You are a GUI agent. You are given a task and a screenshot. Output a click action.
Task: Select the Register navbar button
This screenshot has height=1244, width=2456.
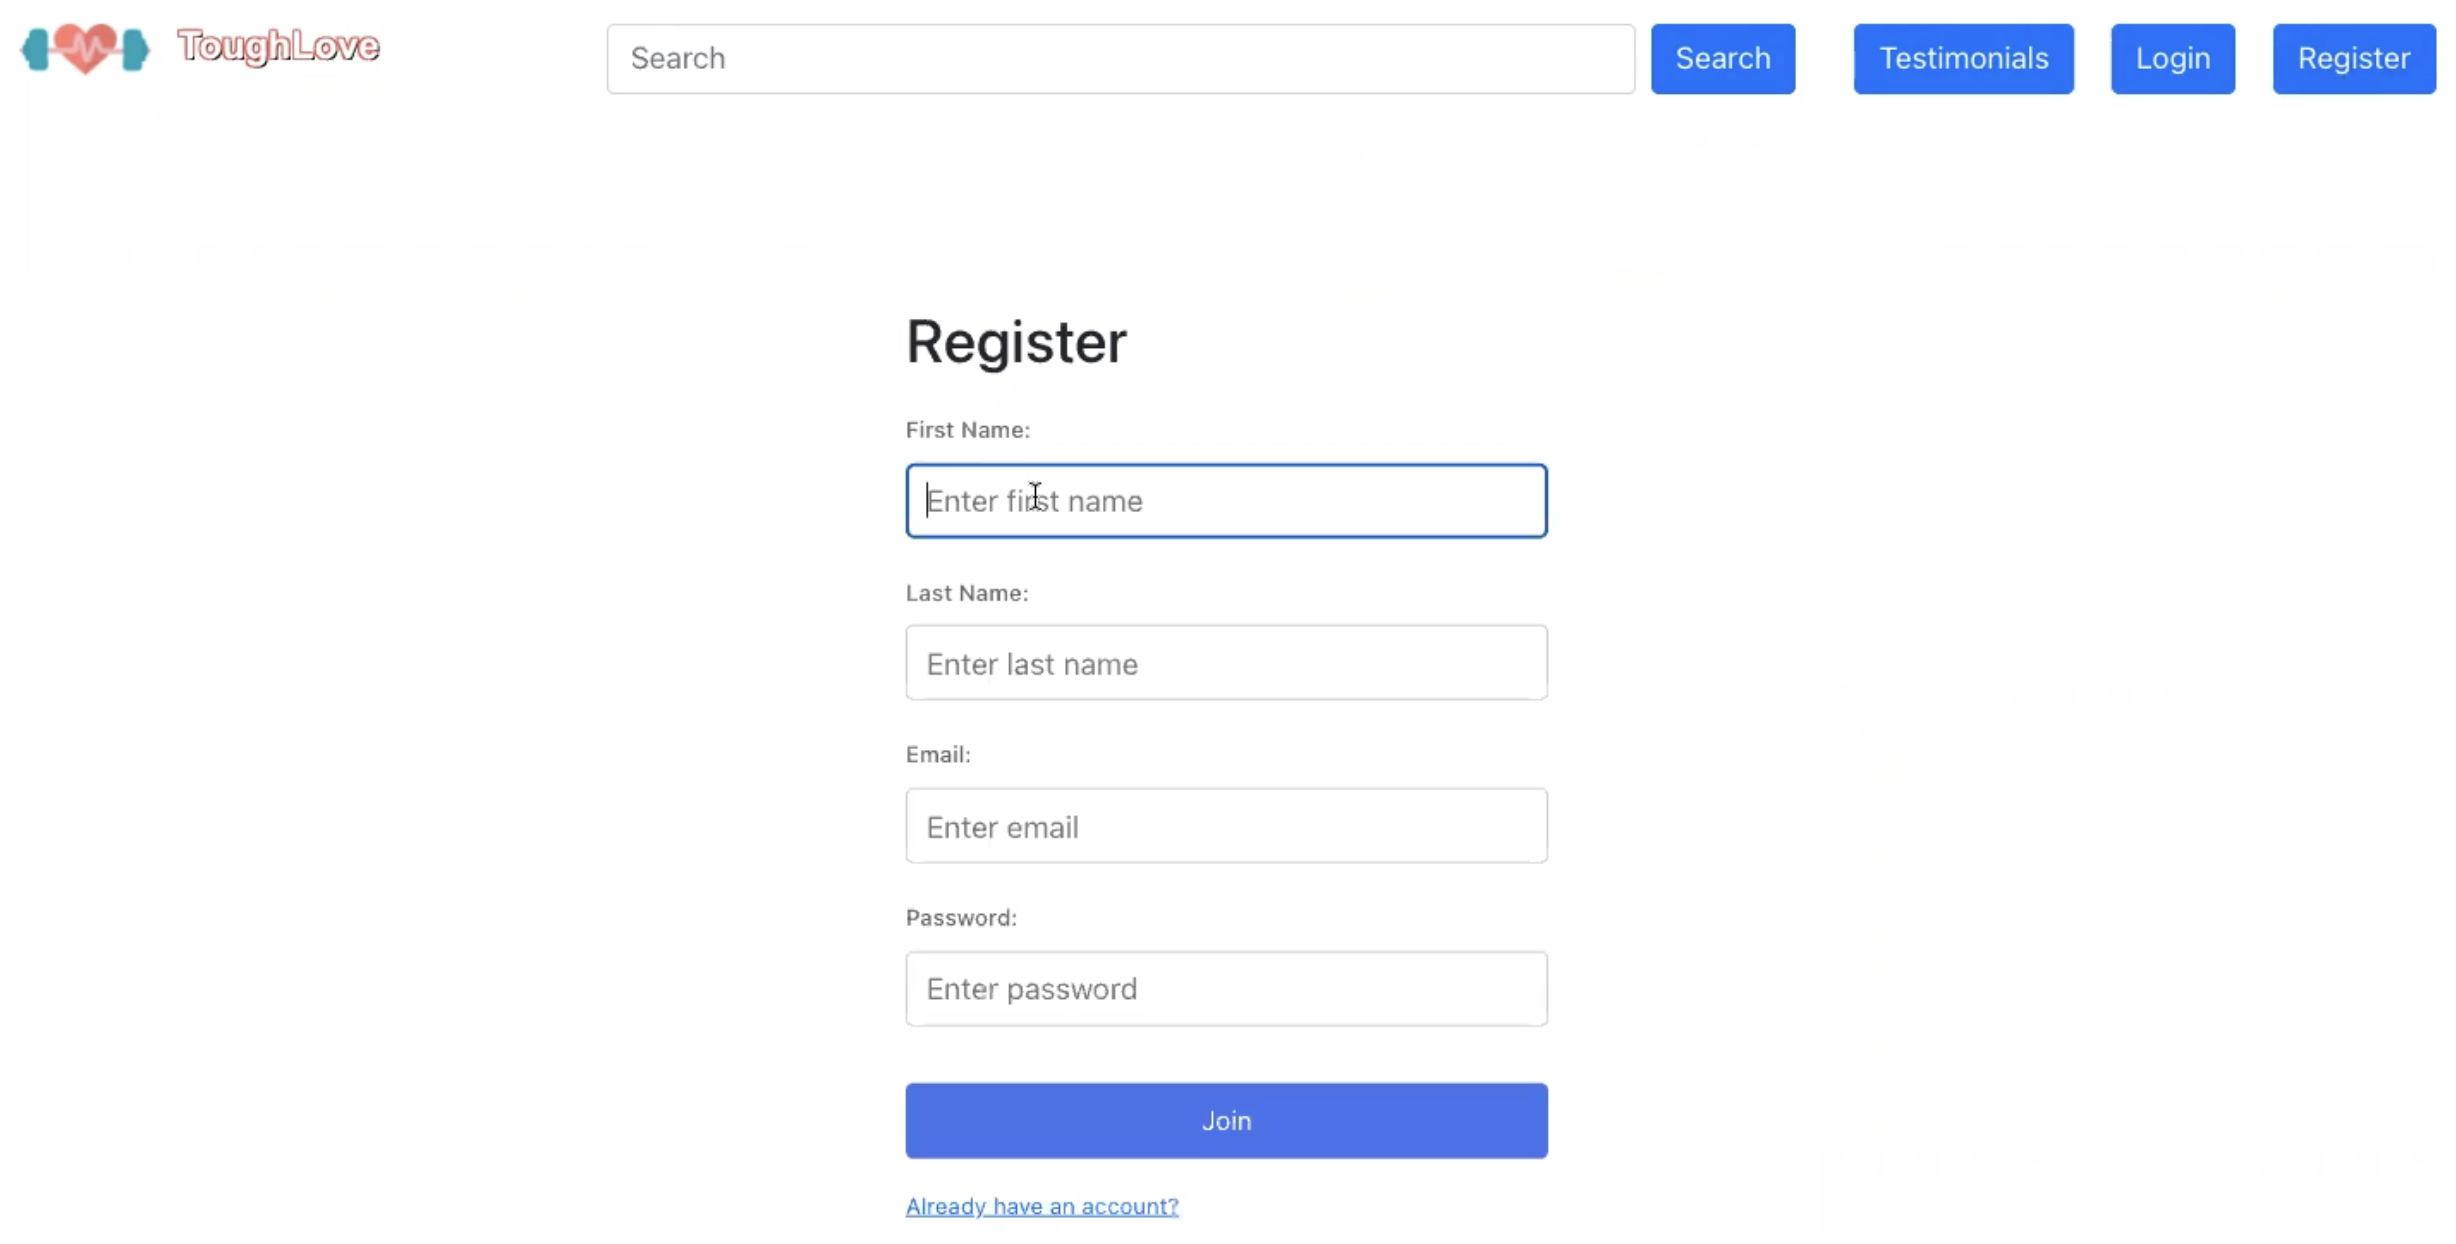coord(2353,59)
